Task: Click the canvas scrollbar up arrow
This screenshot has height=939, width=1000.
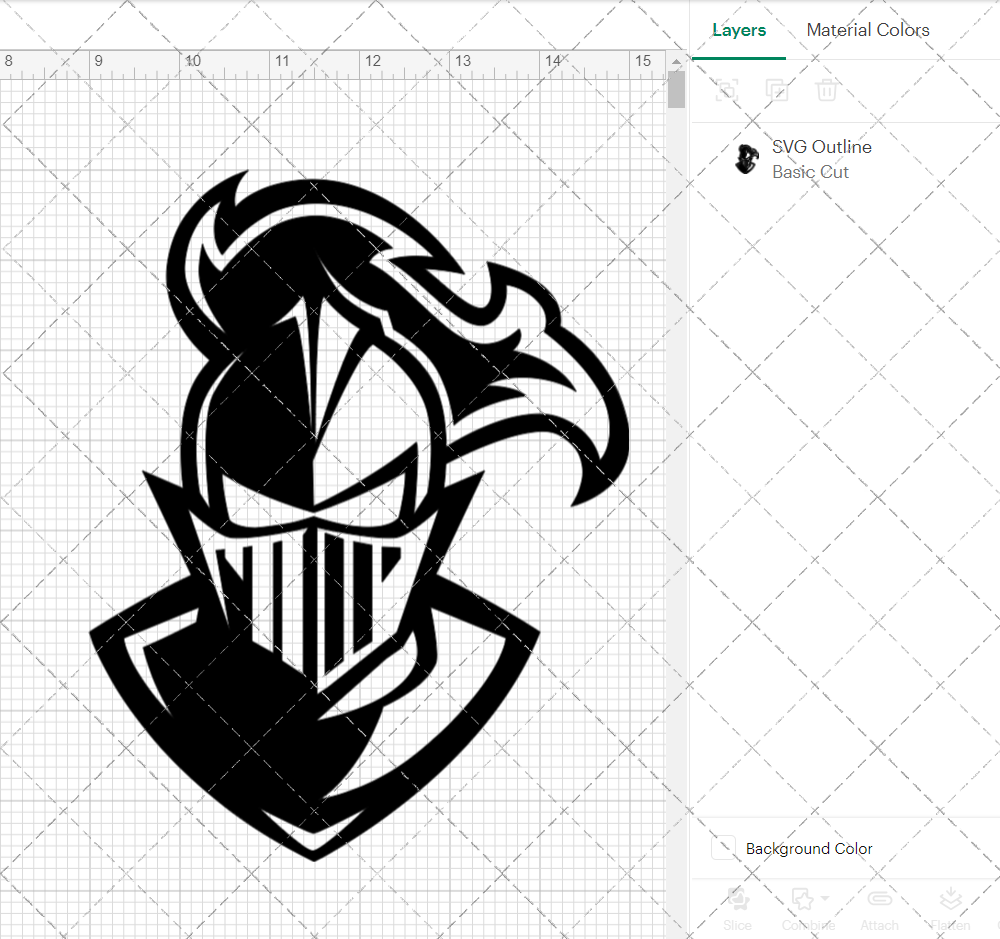Action: (x=676, y=62)
